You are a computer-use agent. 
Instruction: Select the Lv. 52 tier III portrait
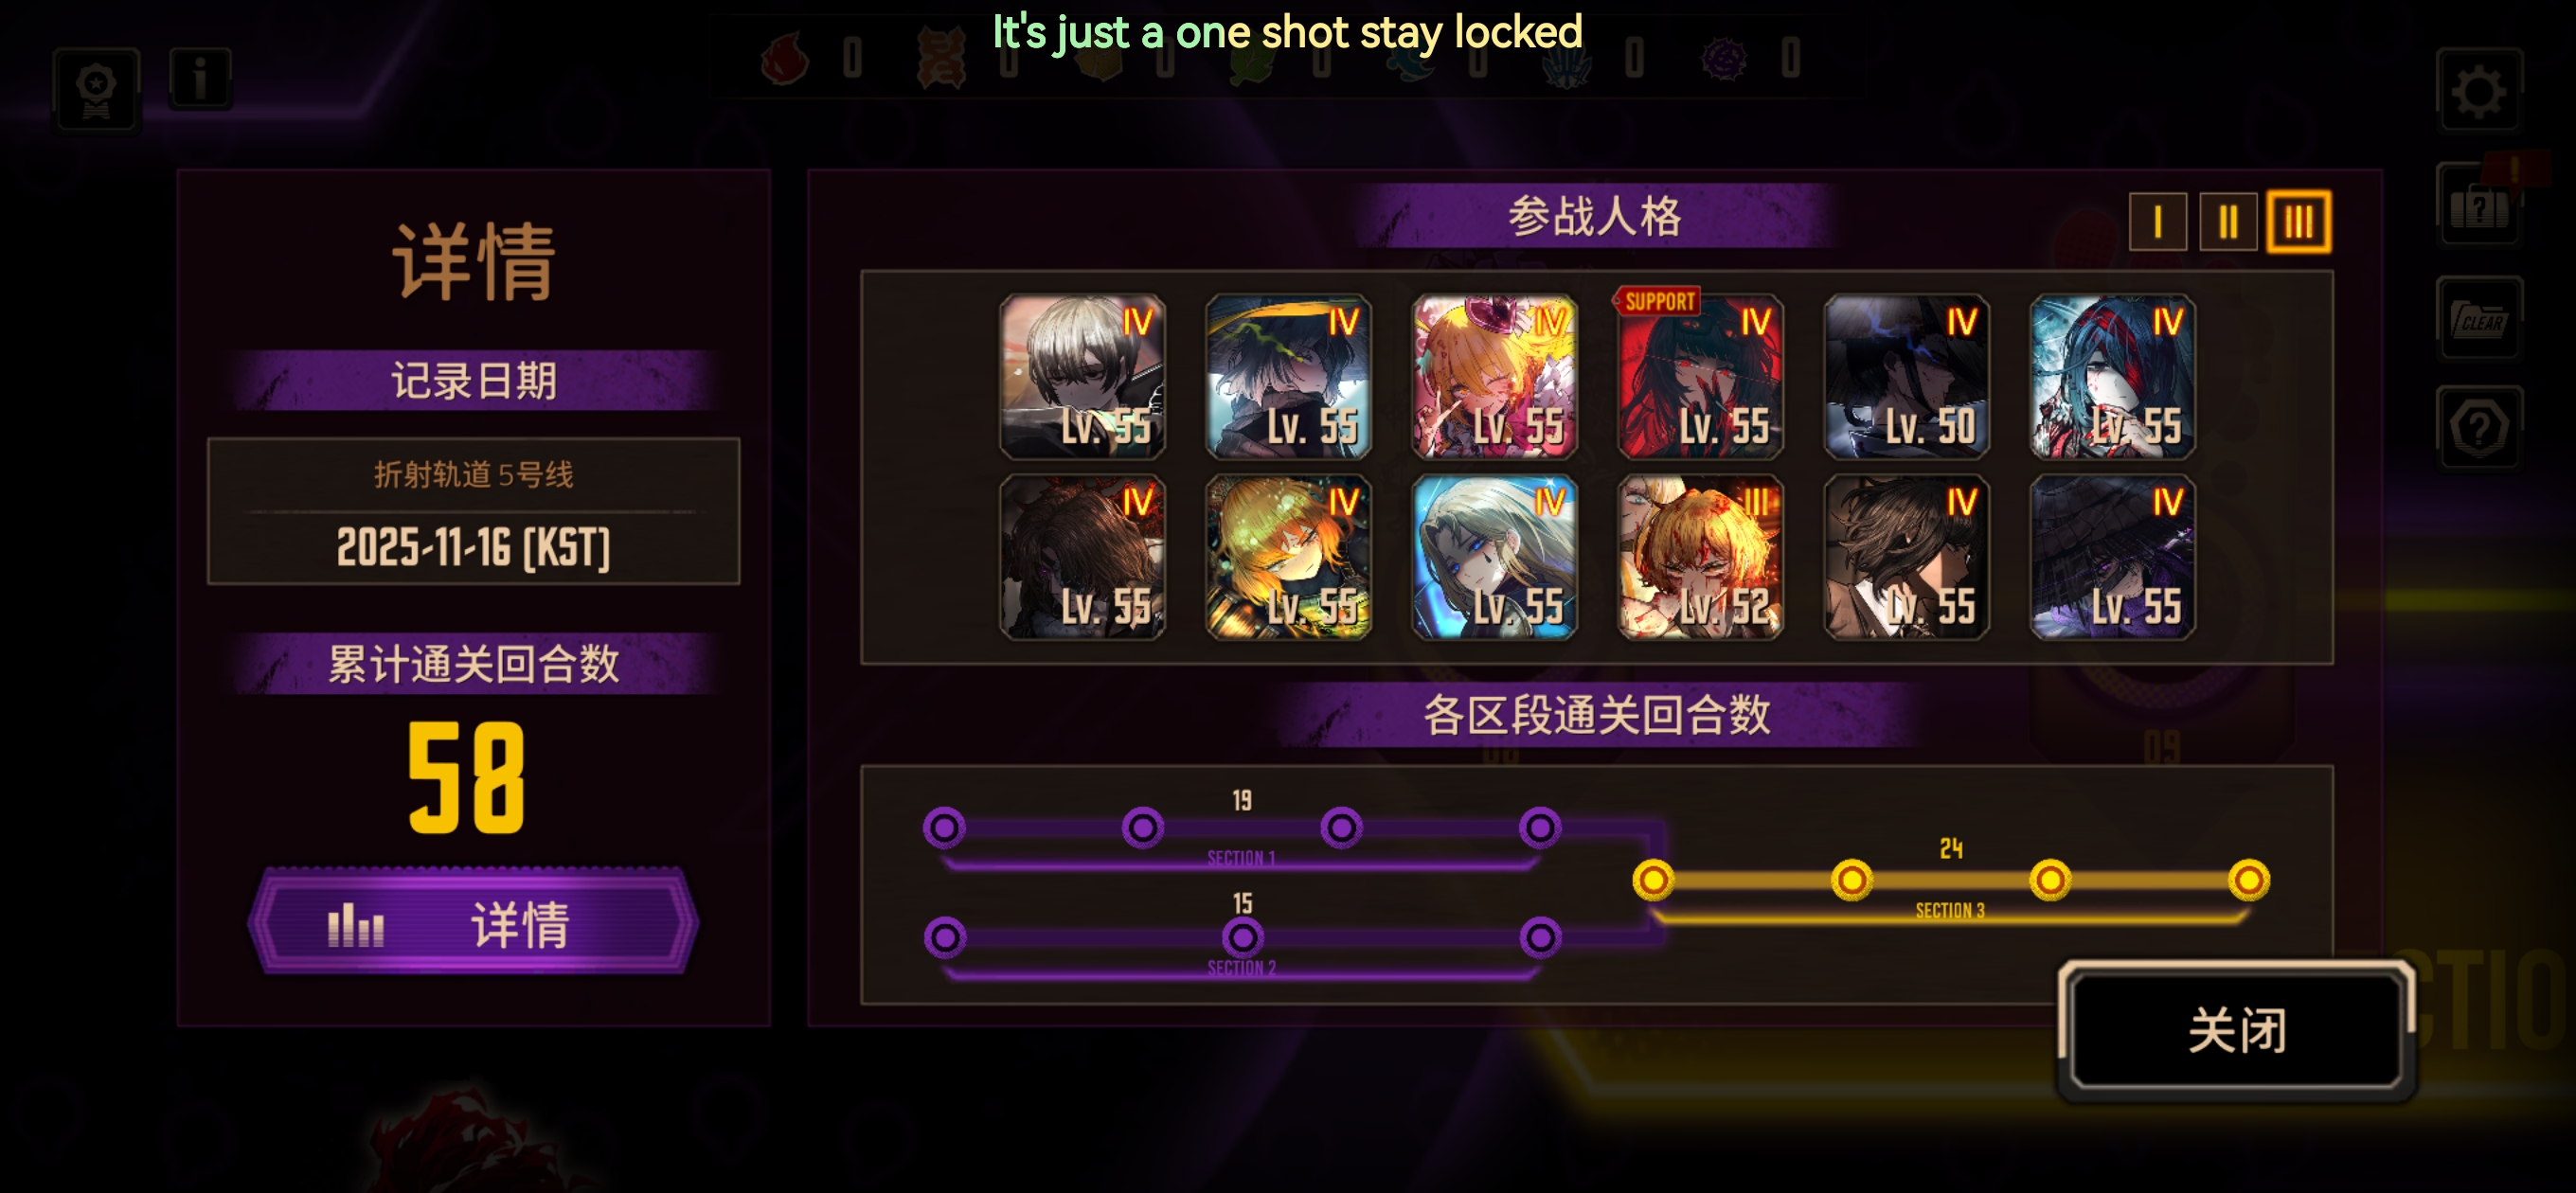pos(1700,557)
